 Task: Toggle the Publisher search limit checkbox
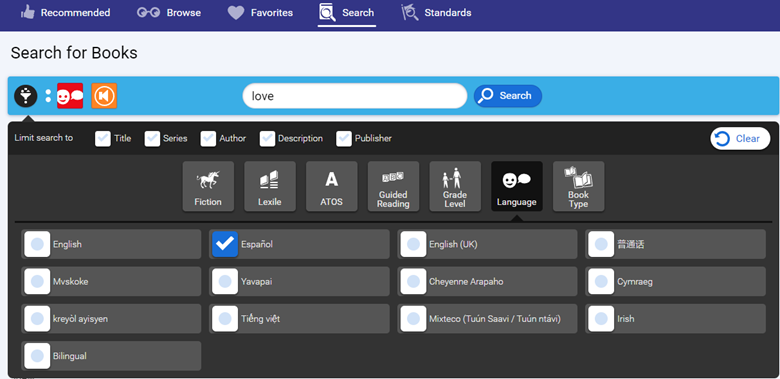[x=344, y=139]
